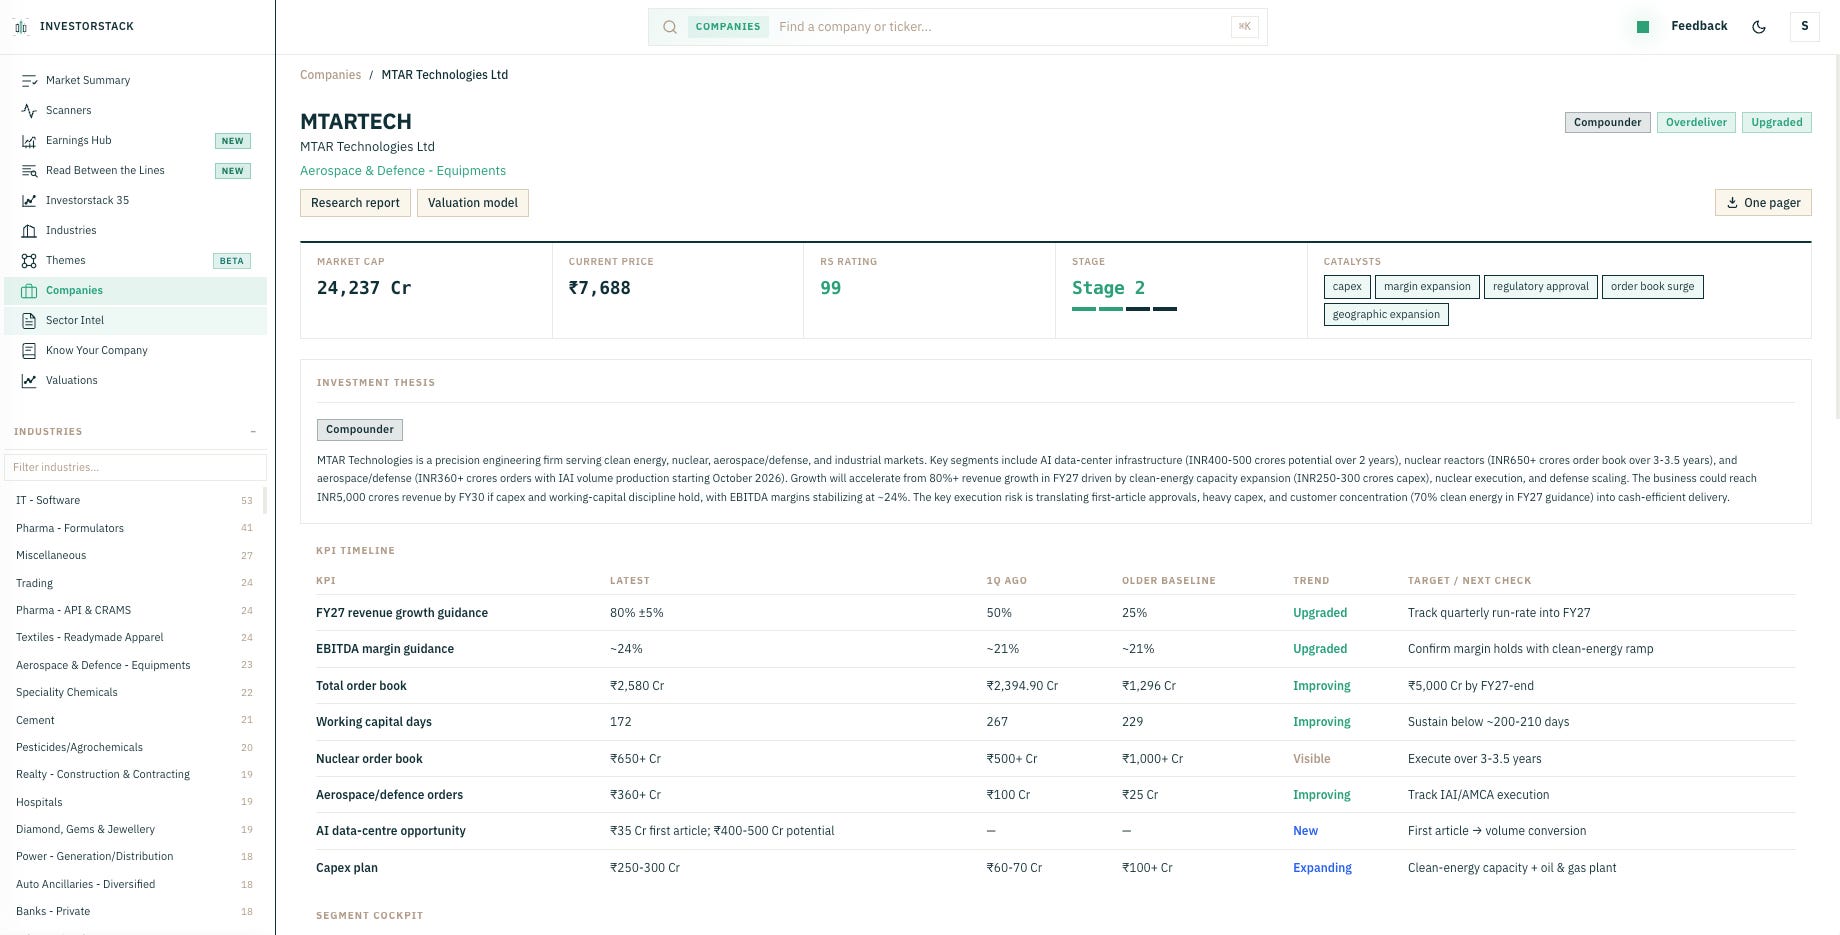1840x935 pixels.
Task: Click the Capex plan KPI row
Action: pyautogui.click(x=1055, y=868)
